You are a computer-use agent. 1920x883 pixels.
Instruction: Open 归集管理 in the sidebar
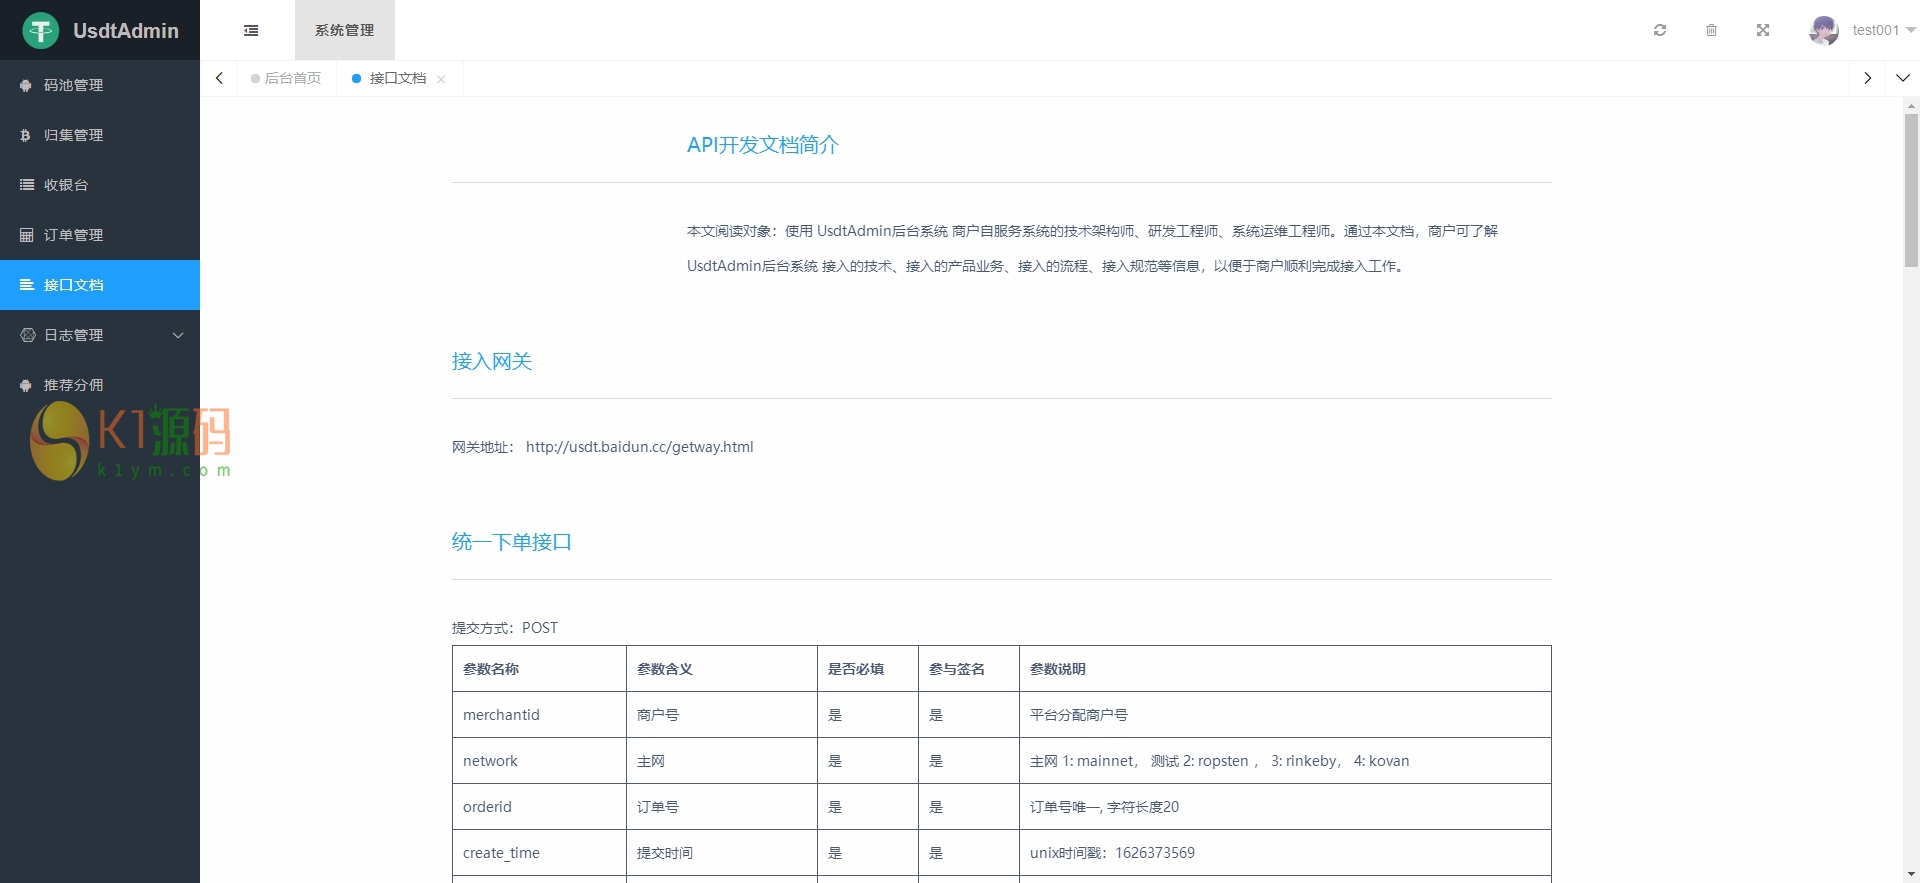100,135
